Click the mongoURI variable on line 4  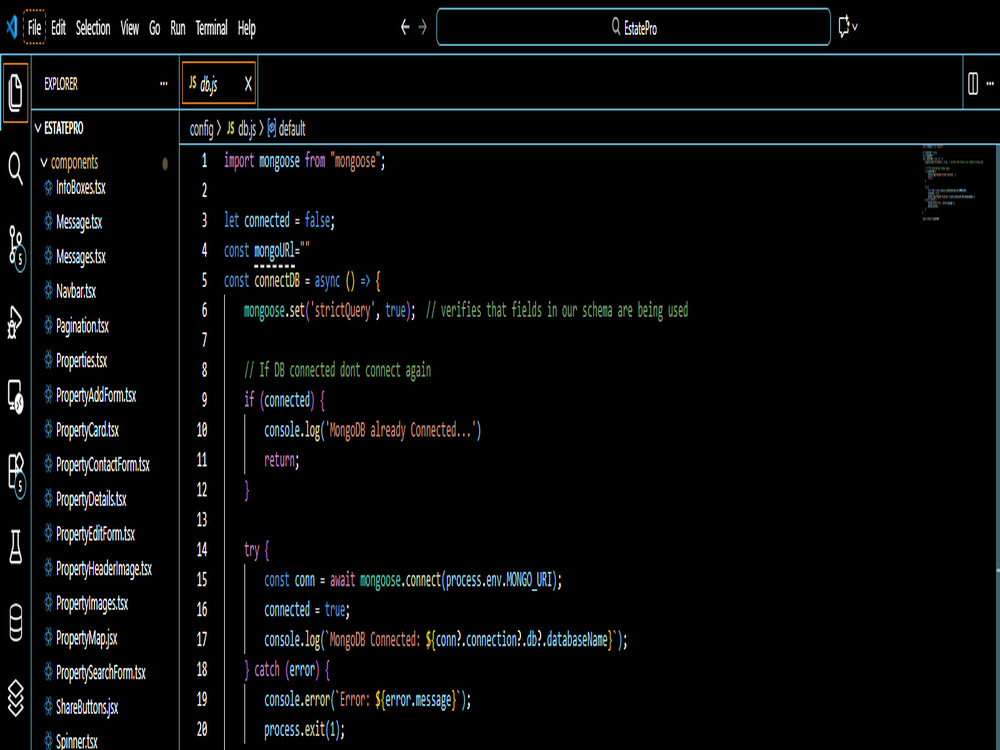click(274, 251)
